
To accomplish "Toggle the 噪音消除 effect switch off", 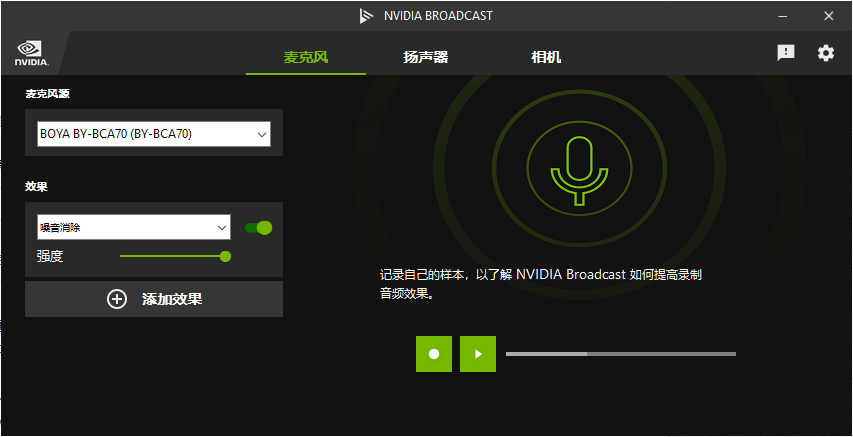I will 258,228.
